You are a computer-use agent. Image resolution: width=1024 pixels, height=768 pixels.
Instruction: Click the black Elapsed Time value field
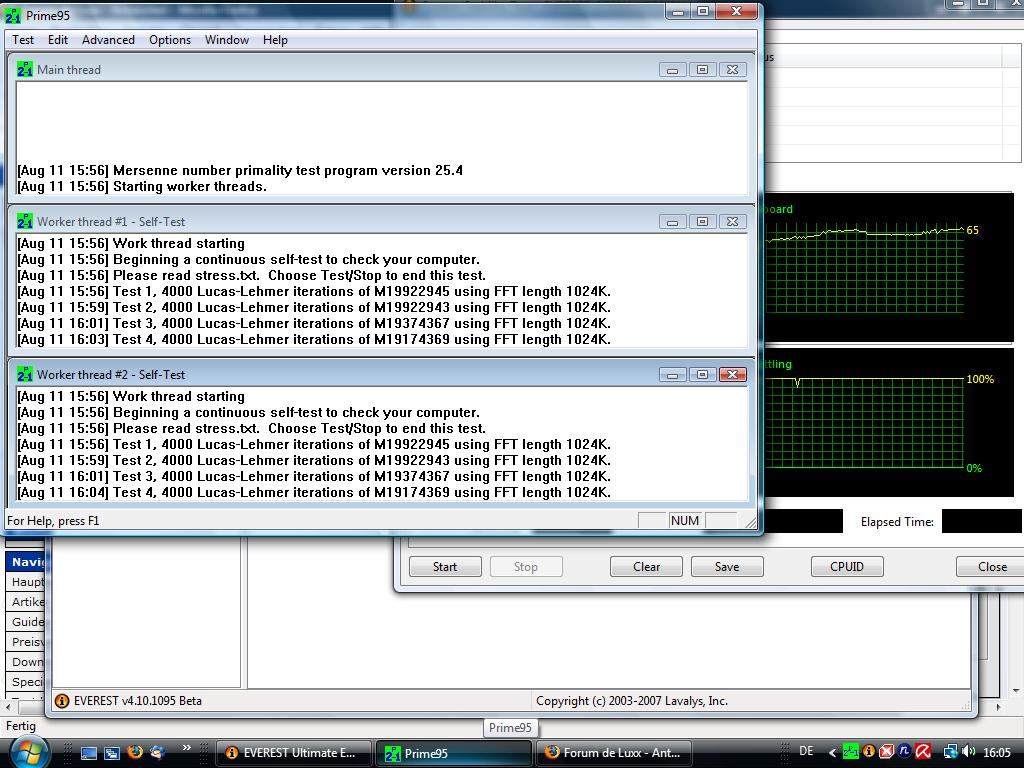click(982, 522)
